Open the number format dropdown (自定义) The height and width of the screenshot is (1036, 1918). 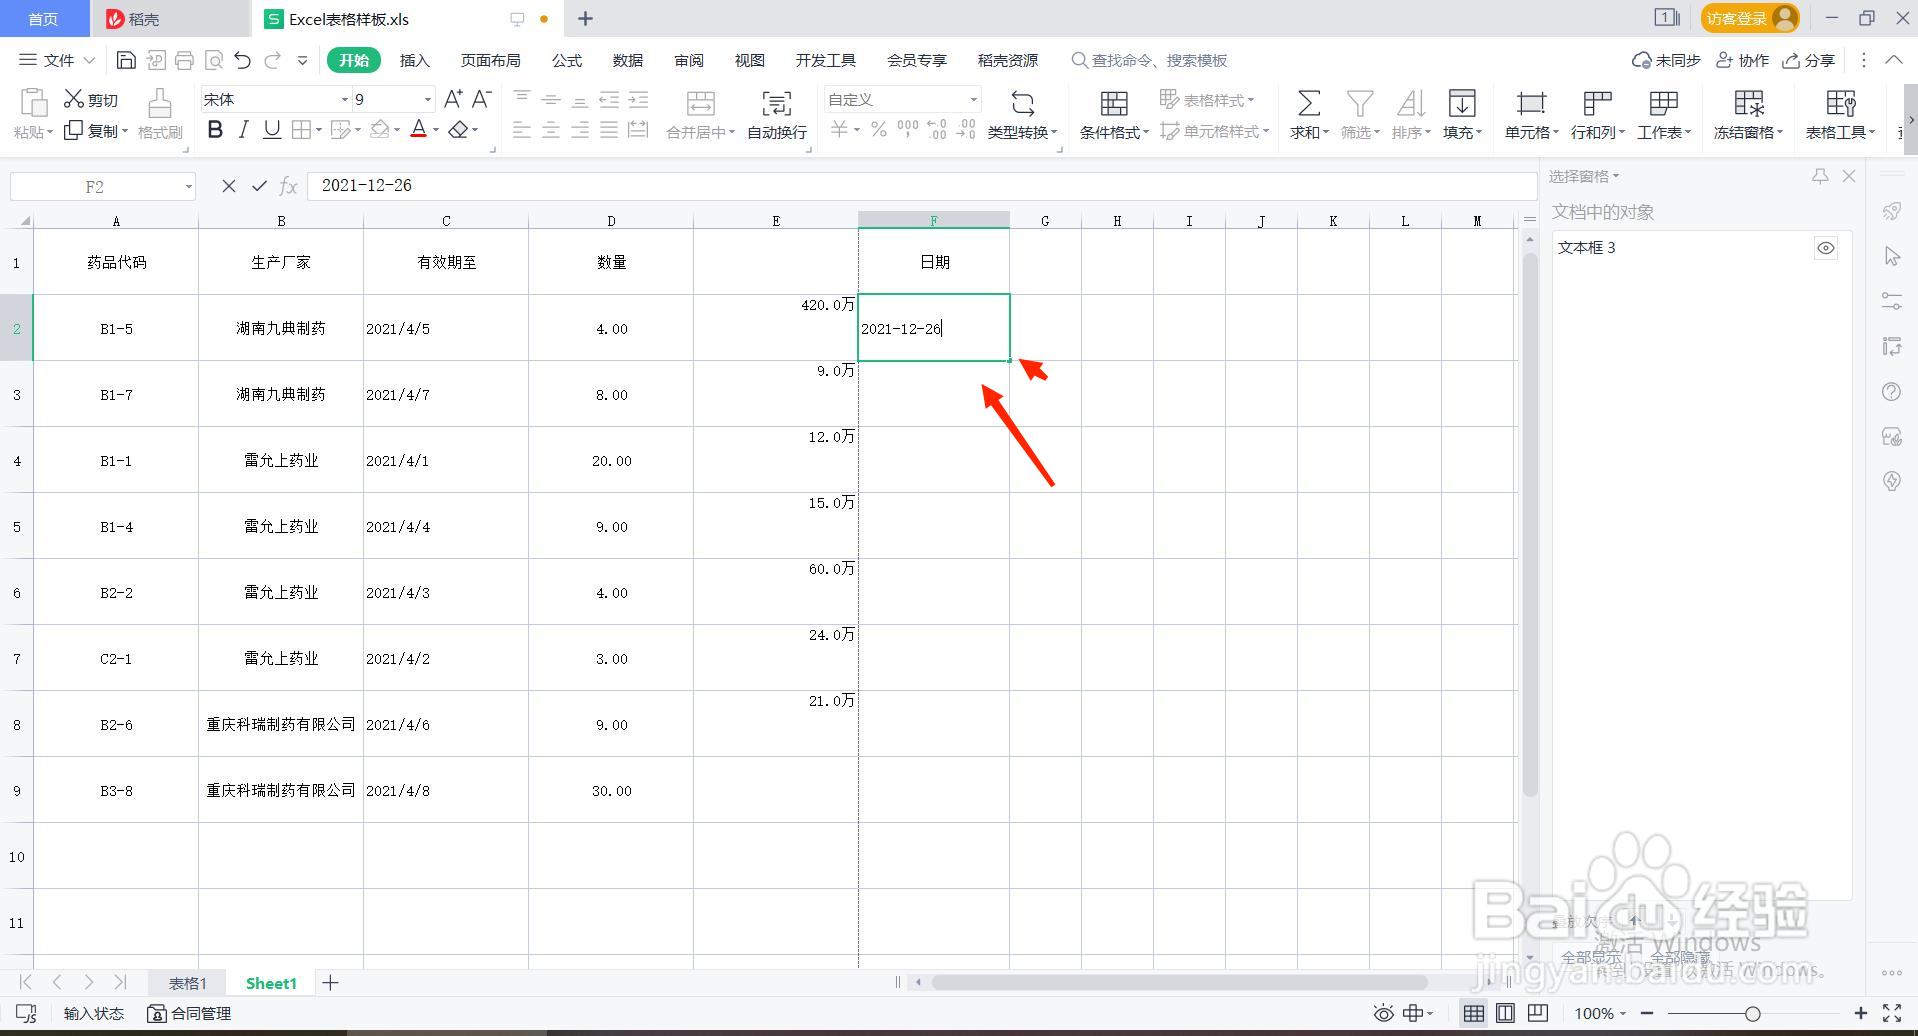[x=973, y=99]
